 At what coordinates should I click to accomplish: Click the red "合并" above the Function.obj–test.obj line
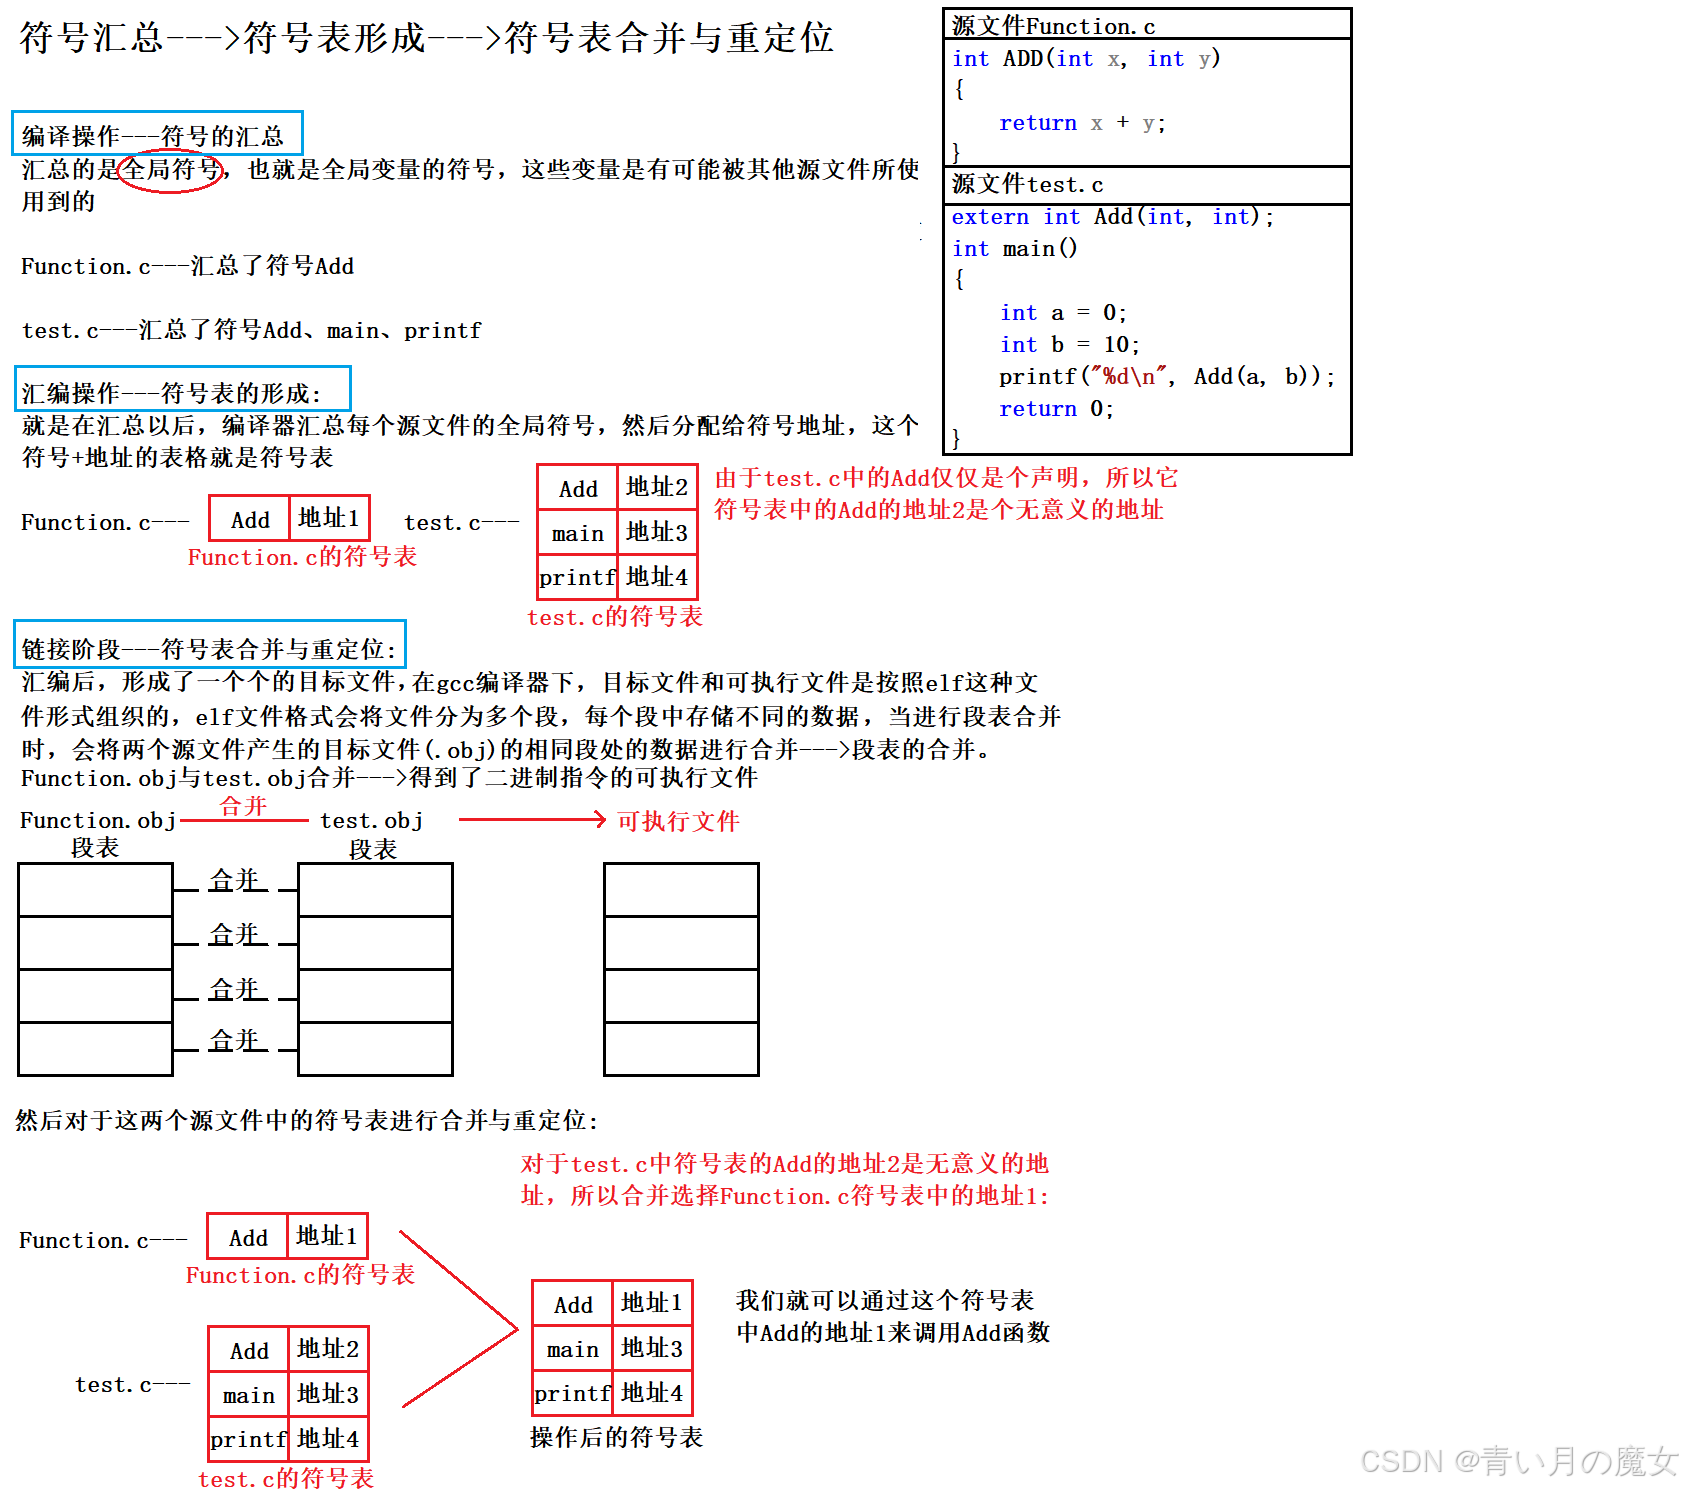tap(243, 806)
